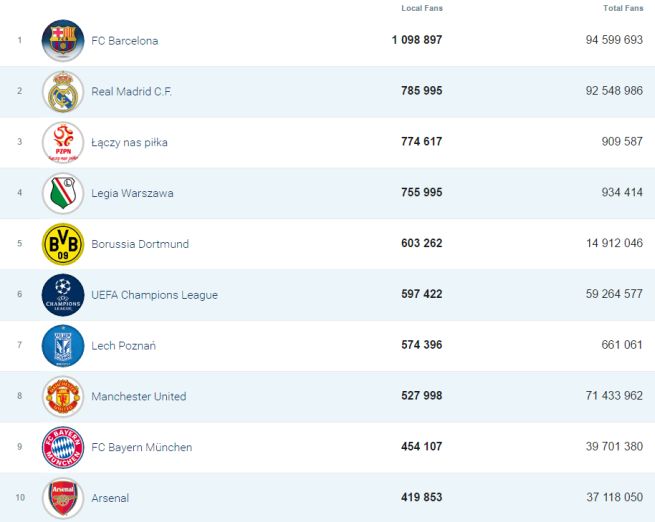655x522 pixels.
Task: Open the Real Madrid C.F. name link
Action: click(131, 92)
